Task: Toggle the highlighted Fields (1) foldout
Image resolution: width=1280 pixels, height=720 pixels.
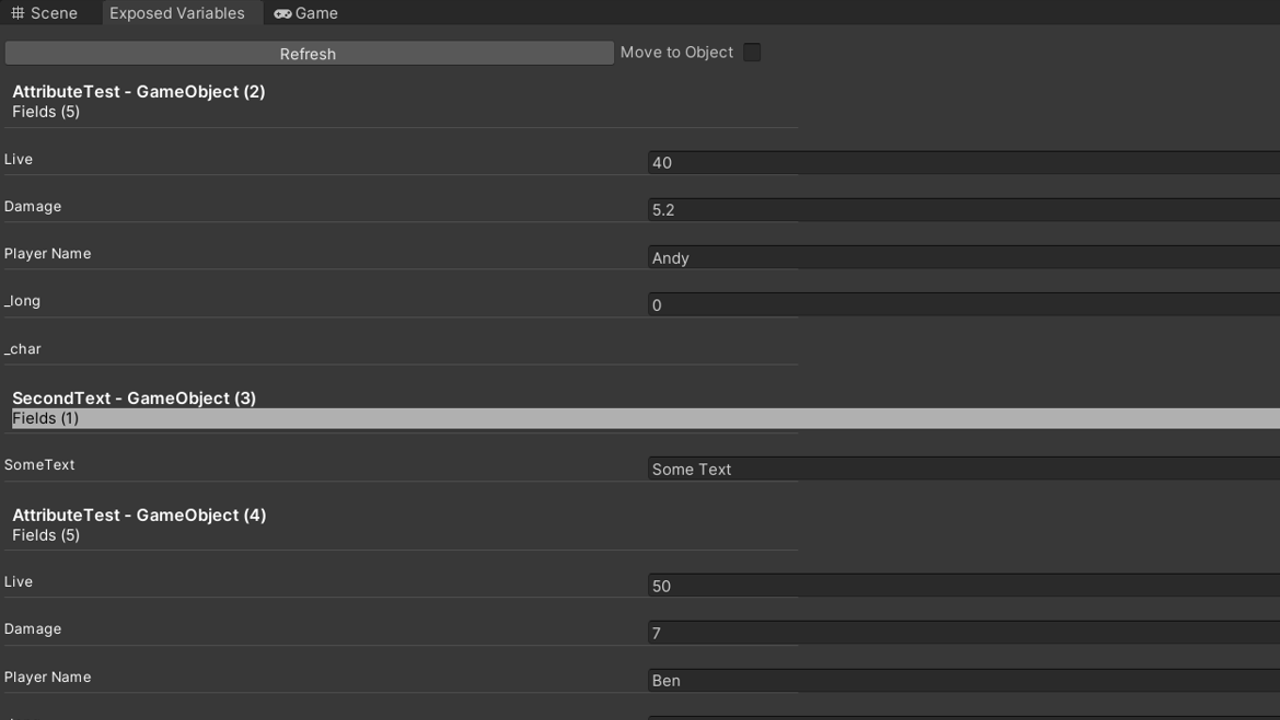Action: (46, 418)
